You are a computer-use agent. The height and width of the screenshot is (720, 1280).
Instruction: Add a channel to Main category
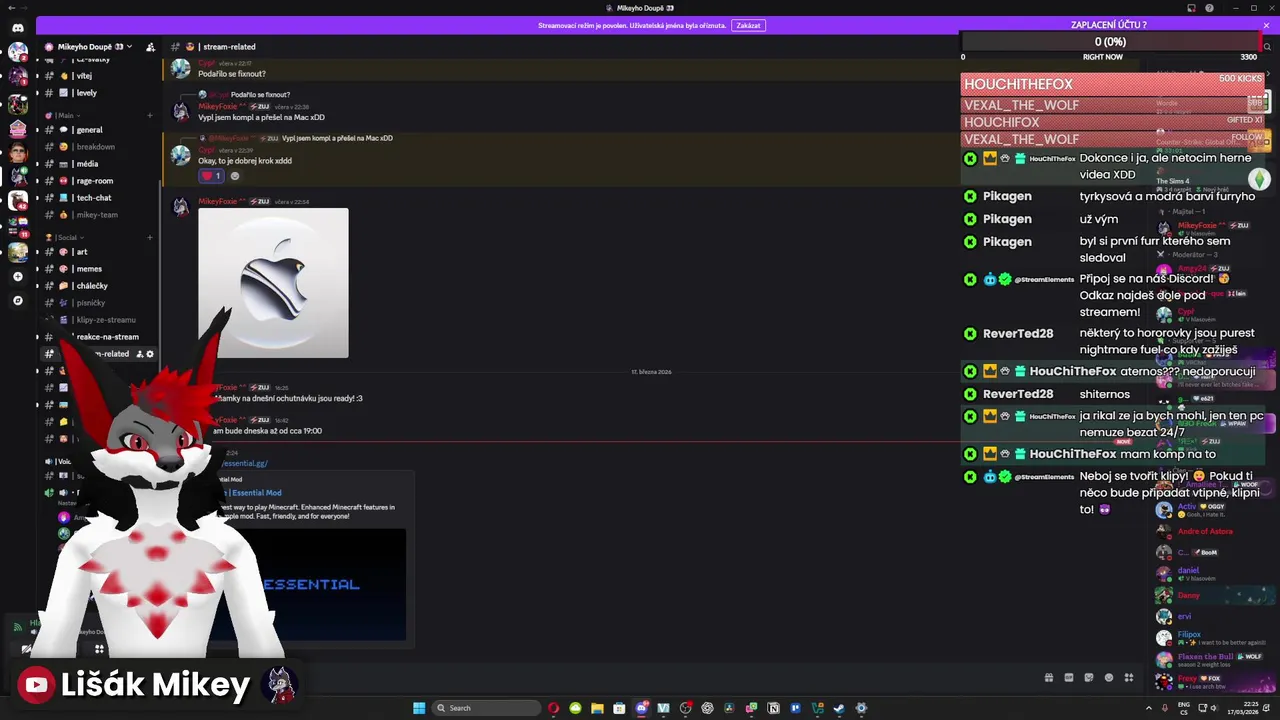coord(150,115)
